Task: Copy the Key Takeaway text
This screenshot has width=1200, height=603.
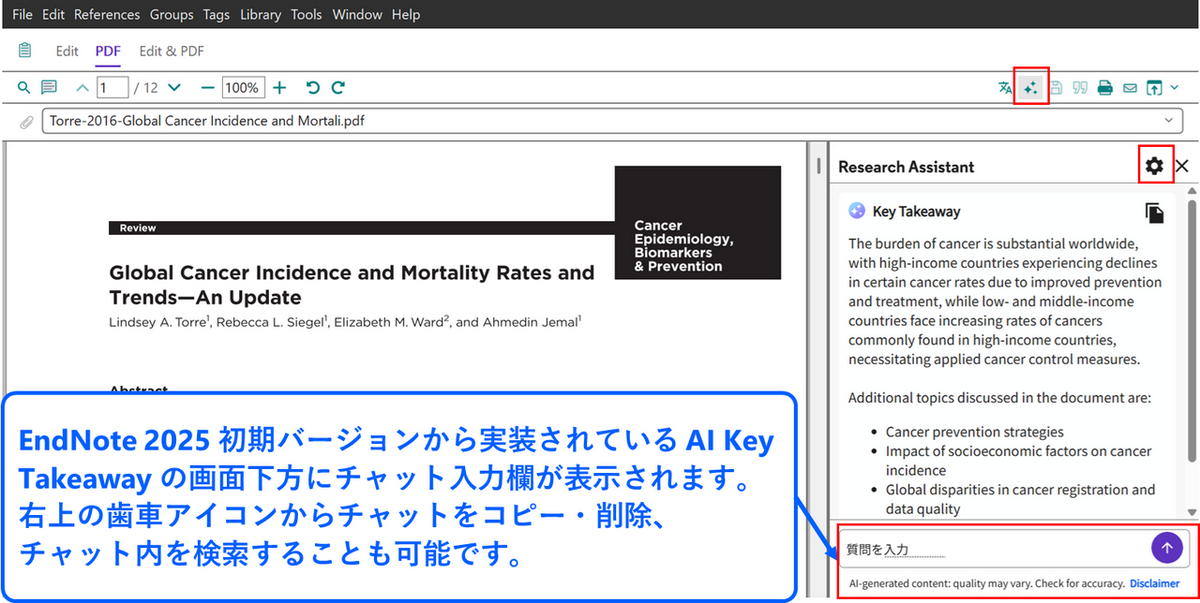Action: pos(1154,212)
